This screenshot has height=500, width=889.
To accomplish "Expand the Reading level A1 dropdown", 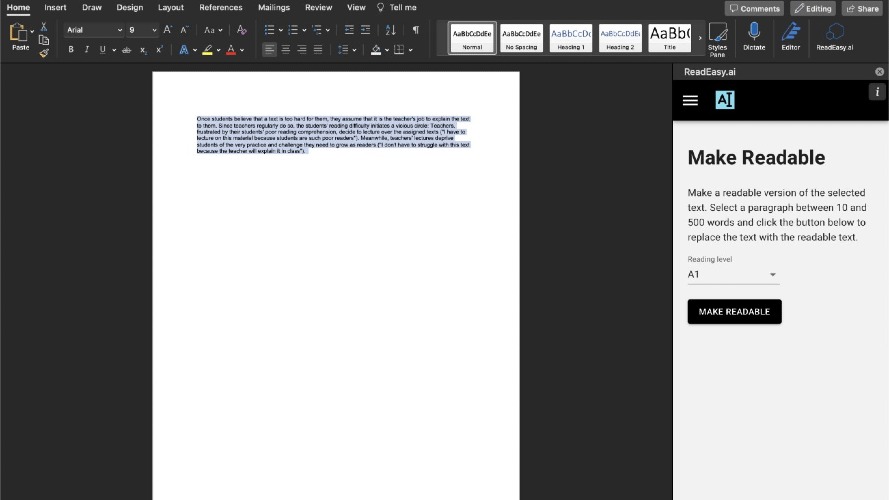I will (x=733, y=274).
